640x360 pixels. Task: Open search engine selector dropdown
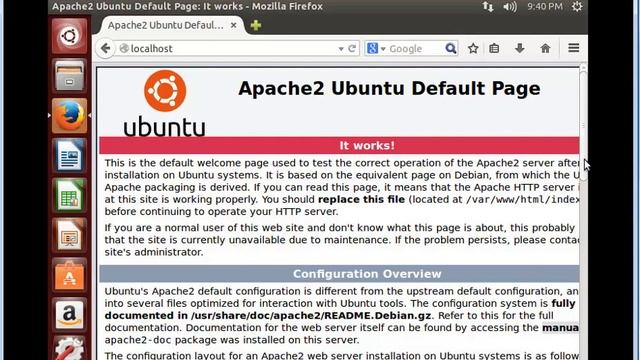pyautogui.click(x=383, y=49)
